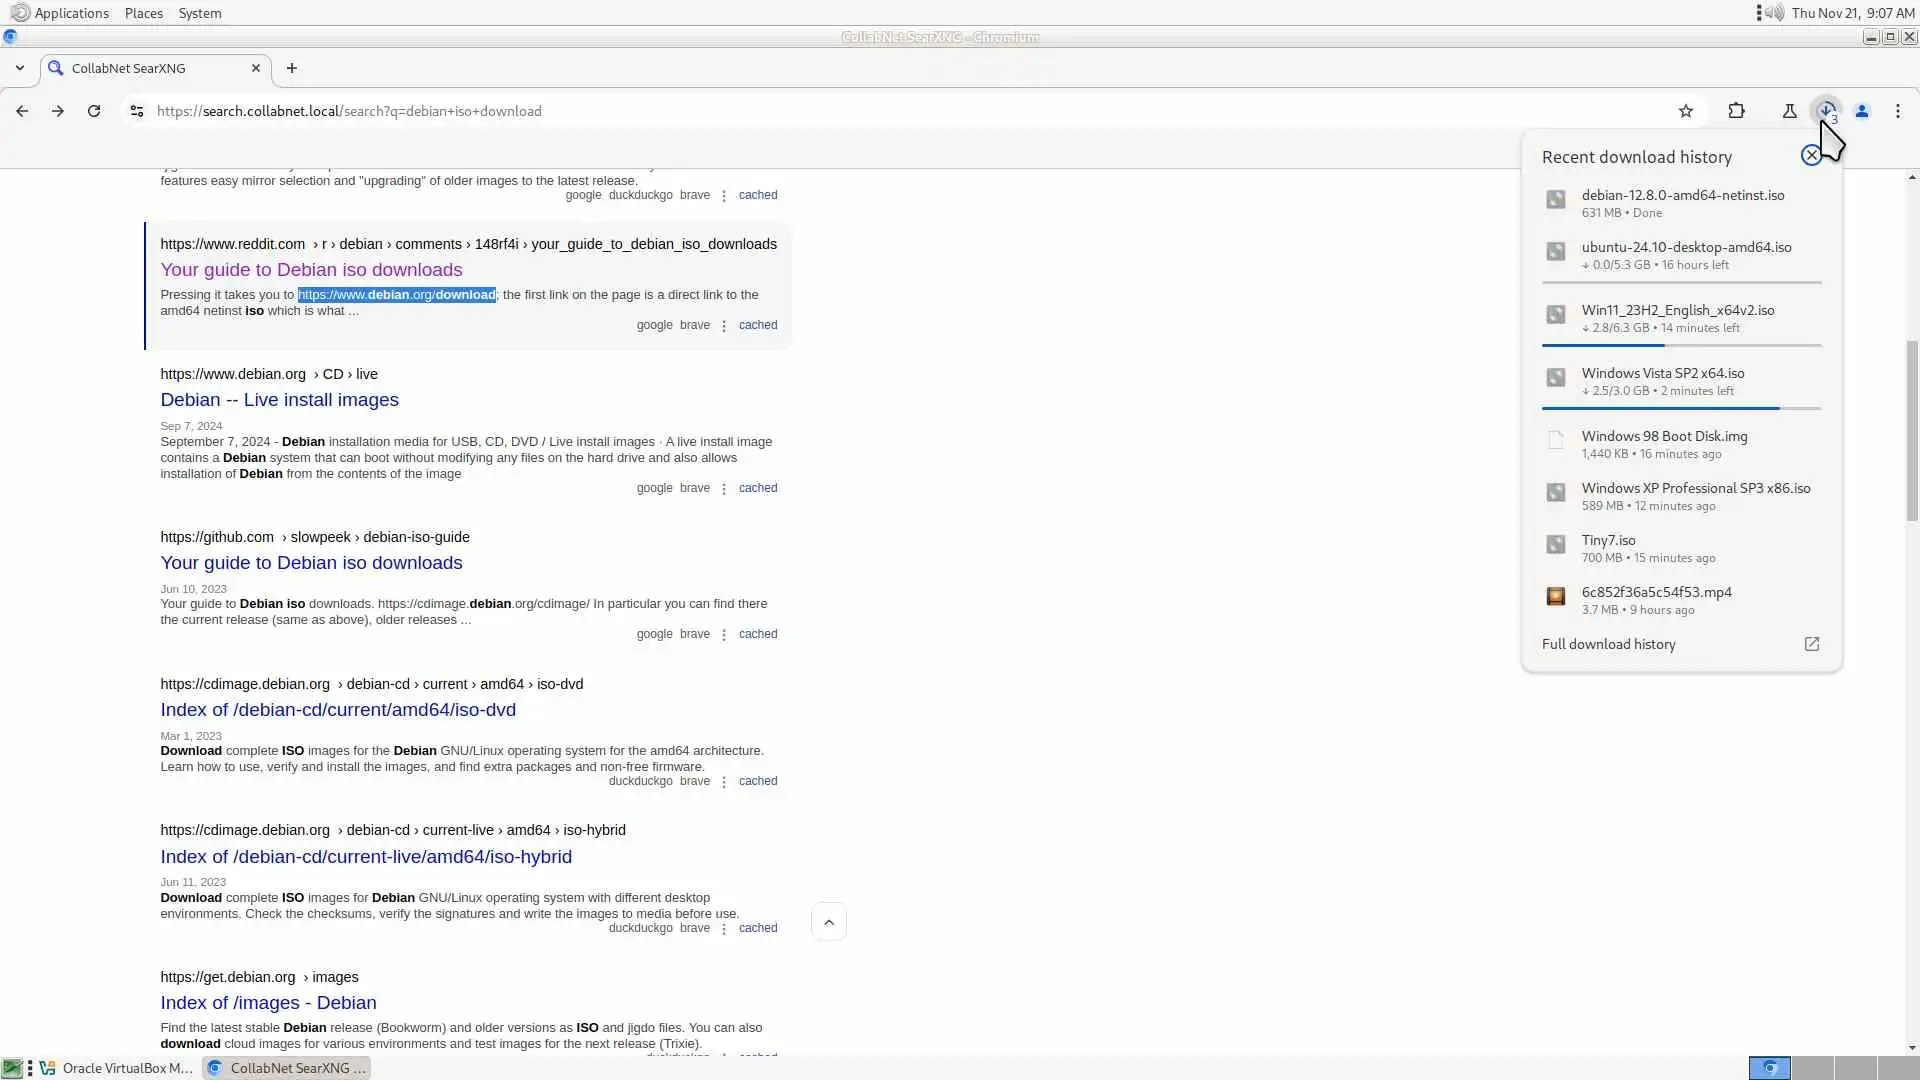This screenshot has width=1920, height=1080.
Task: Open cached link for GitHub debian-iso-guide result
Action: click(x=757, y=634)
